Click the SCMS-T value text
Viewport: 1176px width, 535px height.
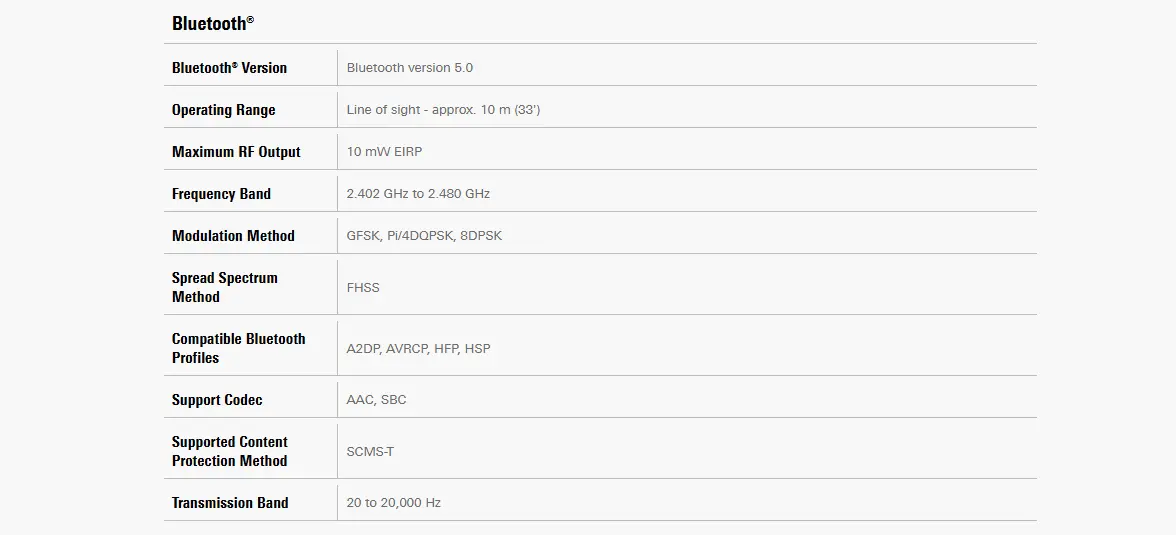point(370,452)
